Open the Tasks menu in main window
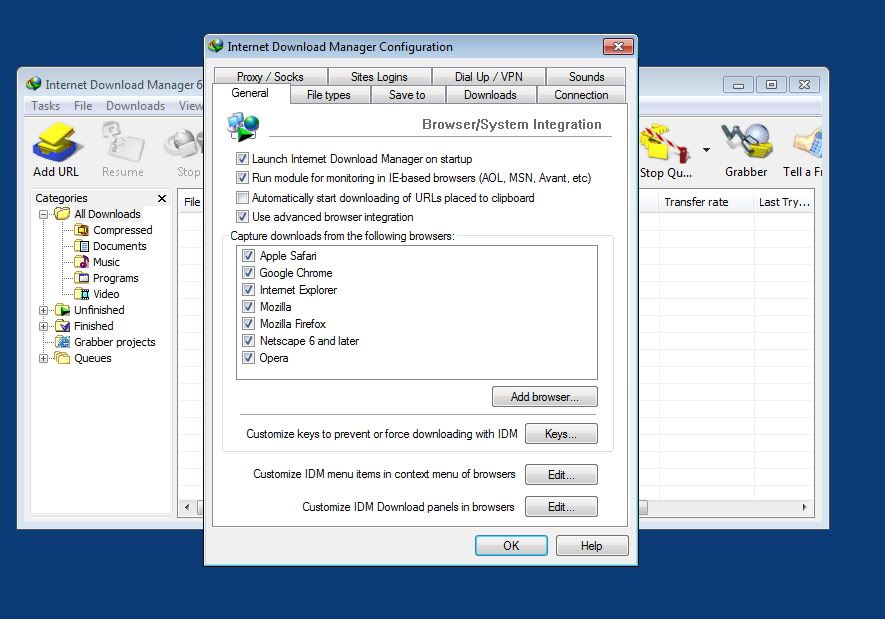885x619 pixels. pyautogui.click(x=46, y=106)
